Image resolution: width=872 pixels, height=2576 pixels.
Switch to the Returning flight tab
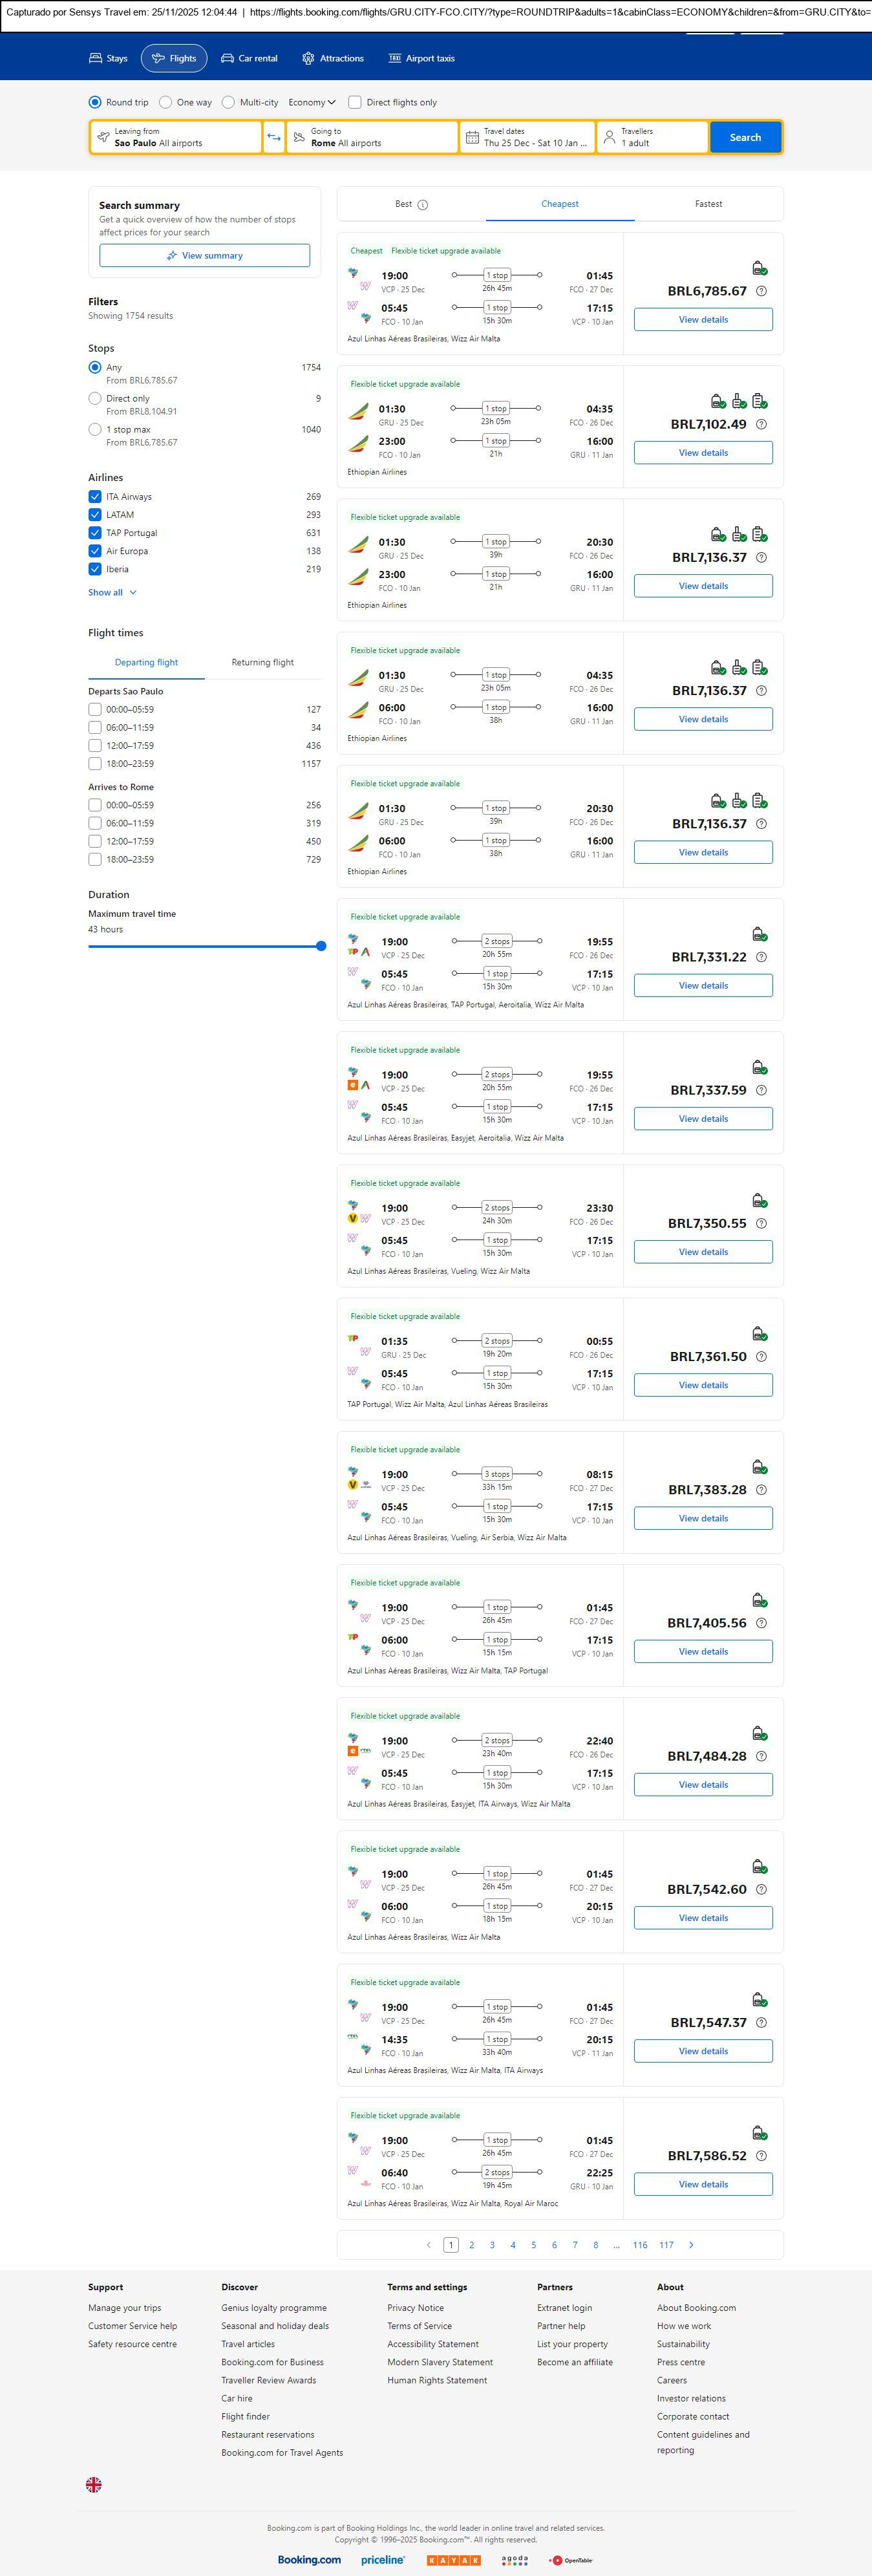262,662
